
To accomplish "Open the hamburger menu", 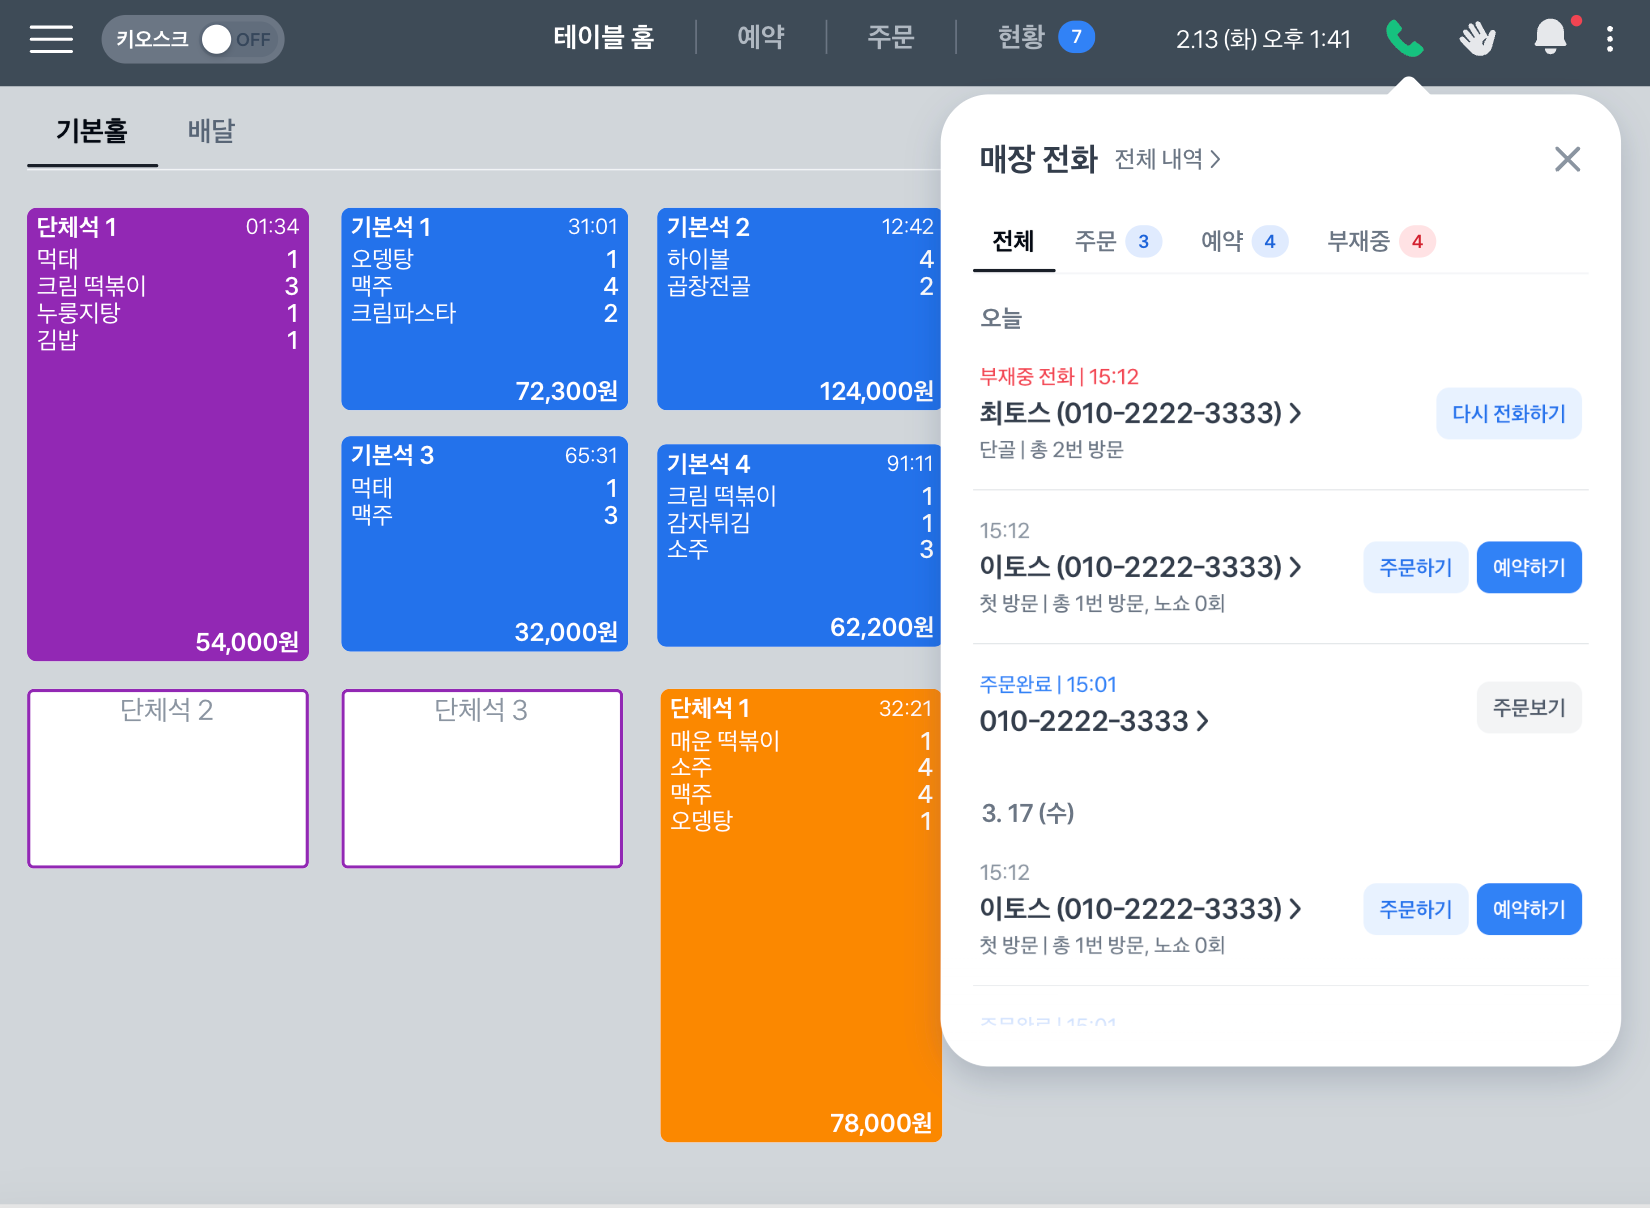I will click(x=51, y=39).
